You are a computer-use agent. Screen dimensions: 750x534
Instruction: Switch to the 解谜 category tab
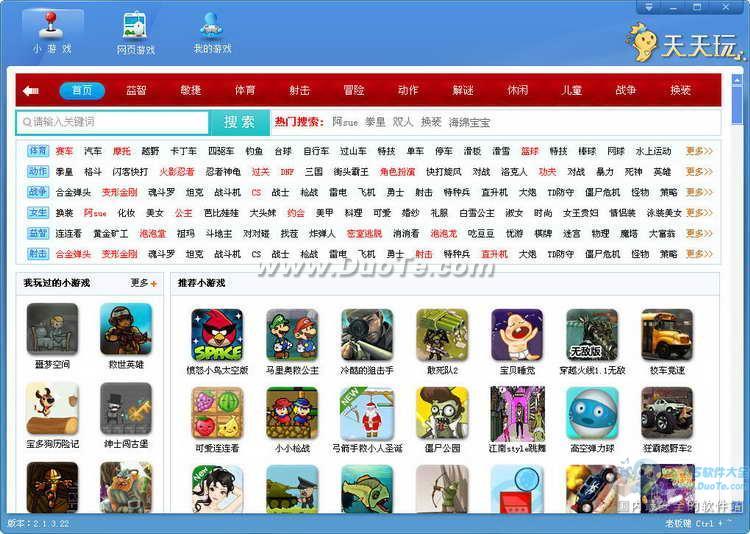click(463, 90)
